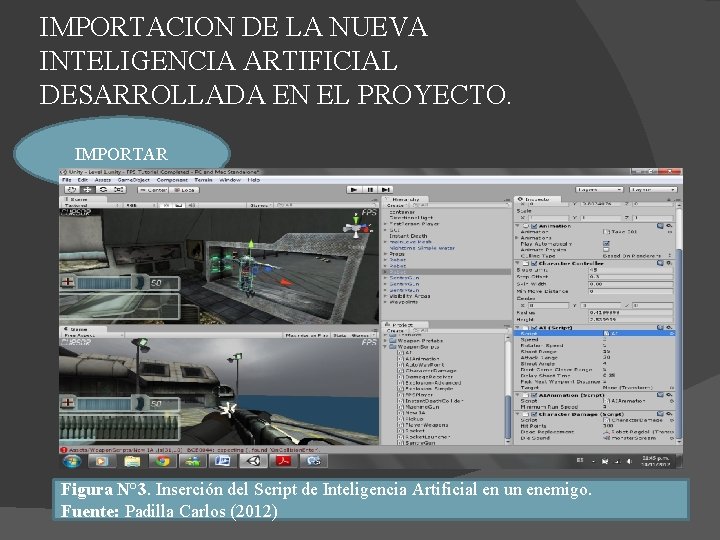Open the Windows Start button
The width and height of the screenshot is (720, 540).
coord(72,461)
